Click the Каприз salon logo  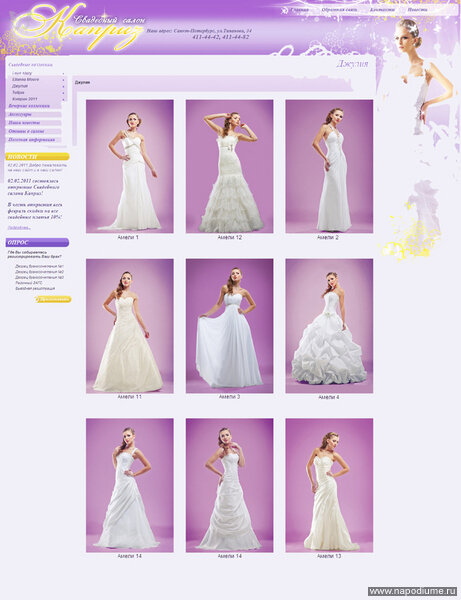pos(78,27)
